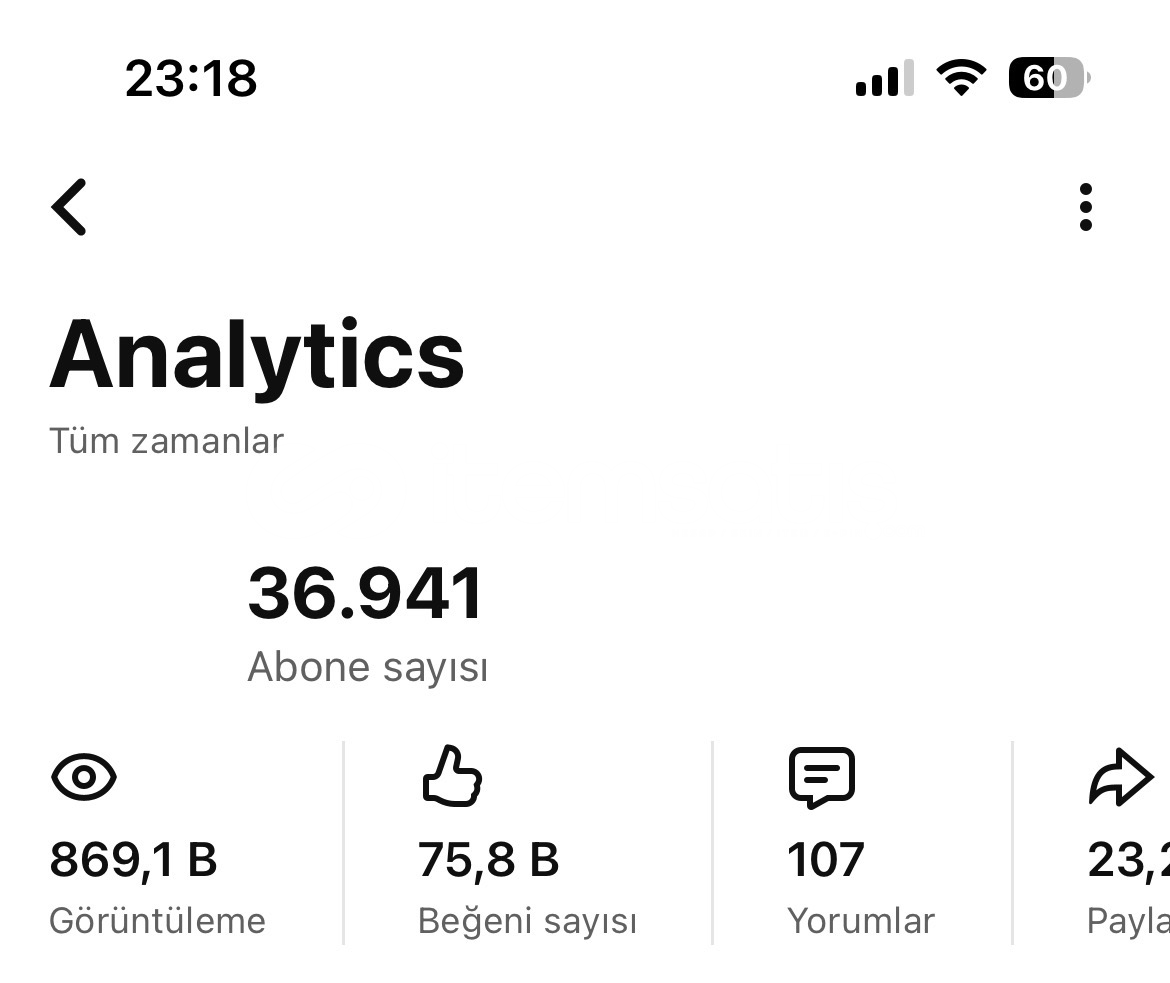Open the "Beğeni sayısı" metric label

click(x=527, y=920)
